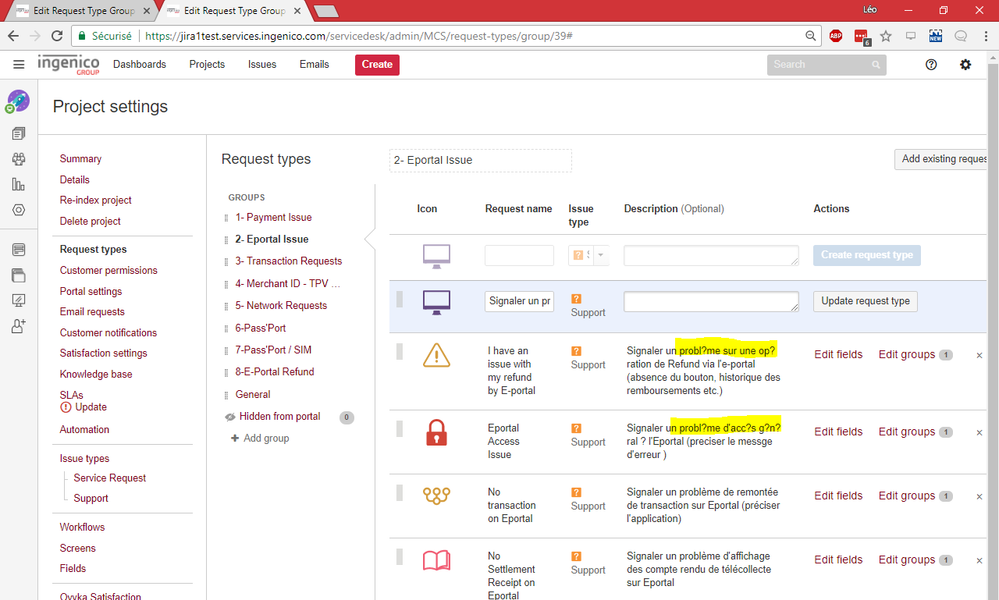The image size is (999, 600).
Task: Remove the No Settlement Receipt request type
Action: click(x=979, y=561)
